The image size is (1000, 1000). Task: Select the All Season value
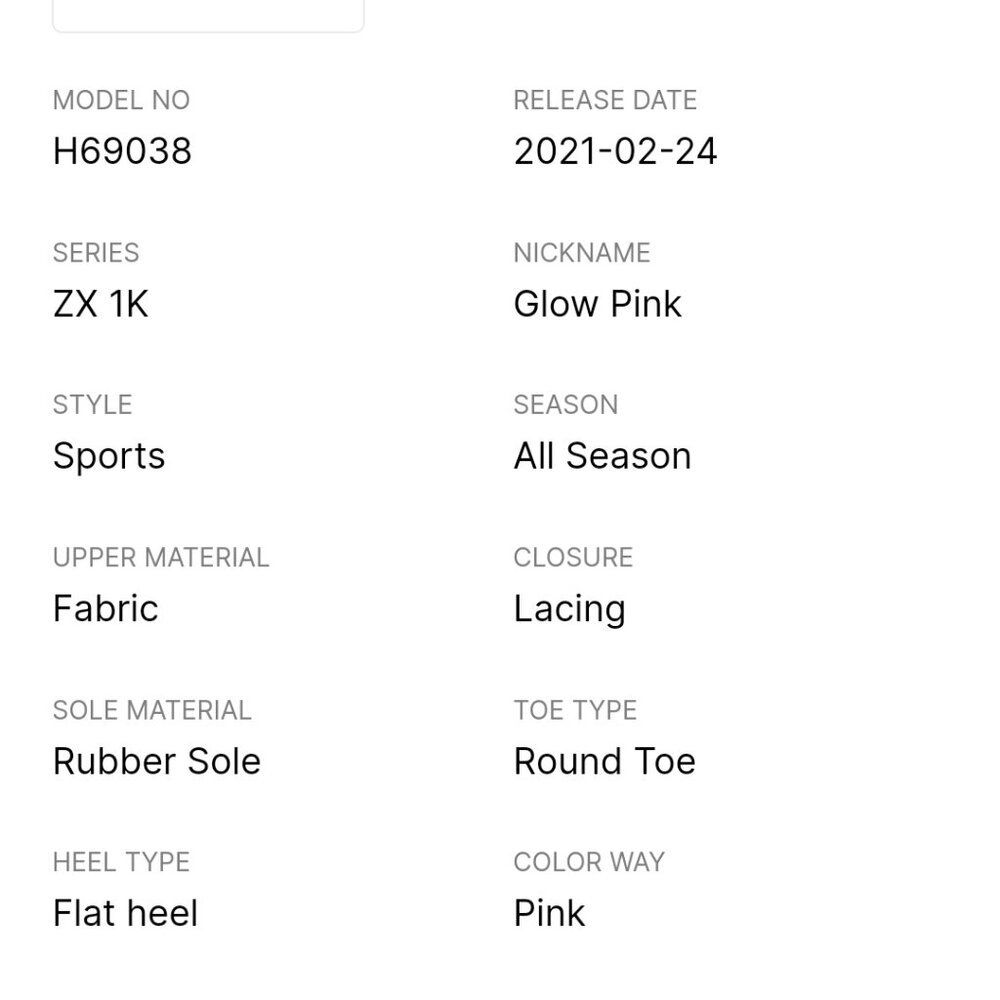[602, 456]
